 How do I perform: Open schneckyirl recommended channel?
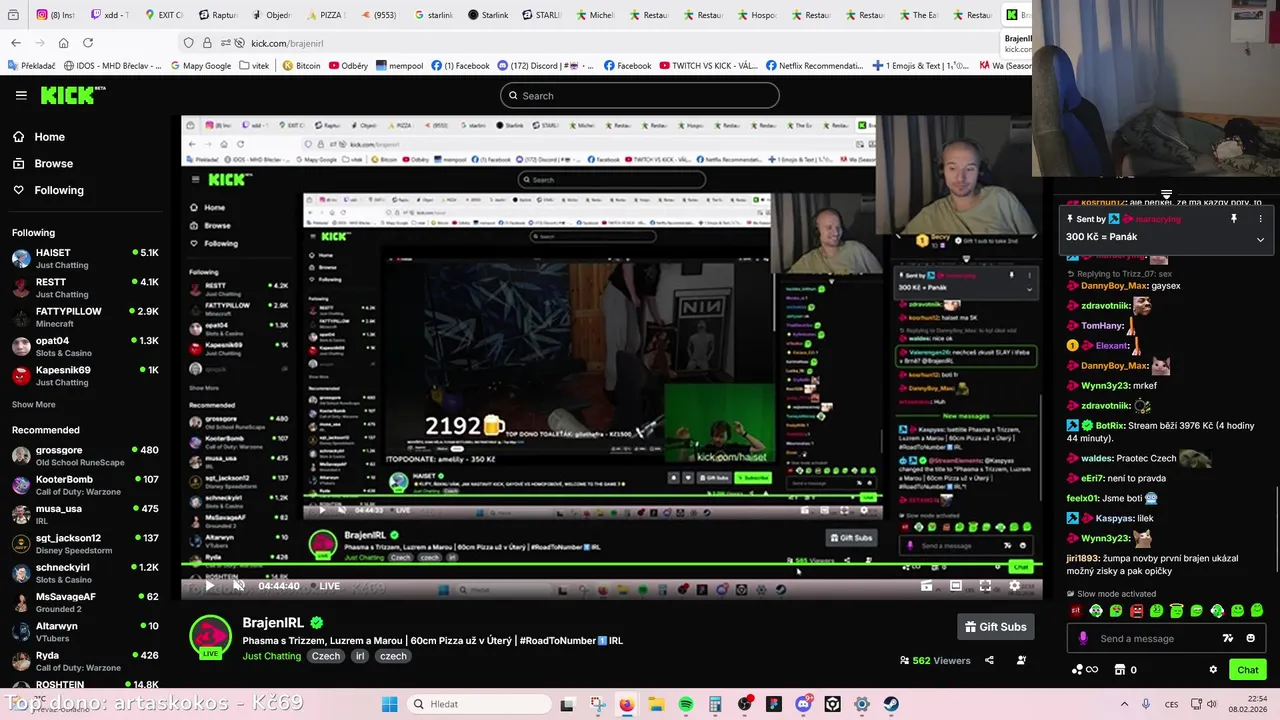click(x=85, y=573)
